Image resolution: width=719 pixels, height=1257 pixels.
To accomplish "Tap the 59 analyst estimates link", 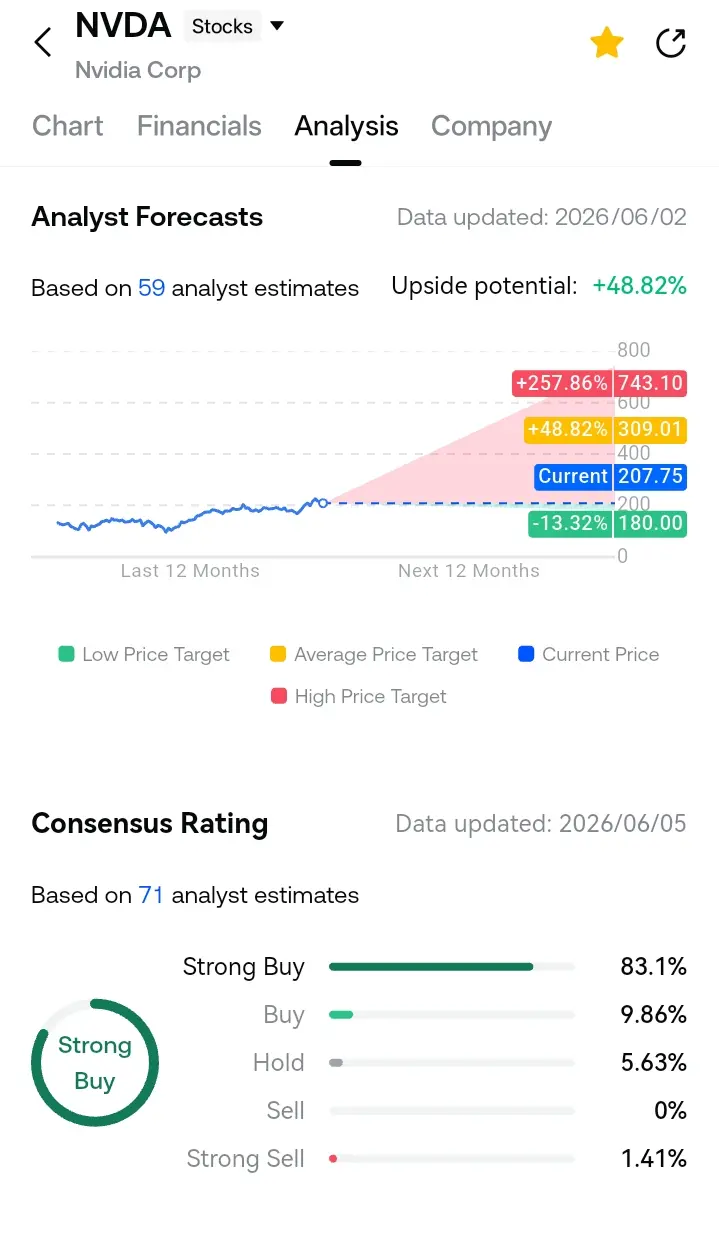I will click(x=151, y=288).
